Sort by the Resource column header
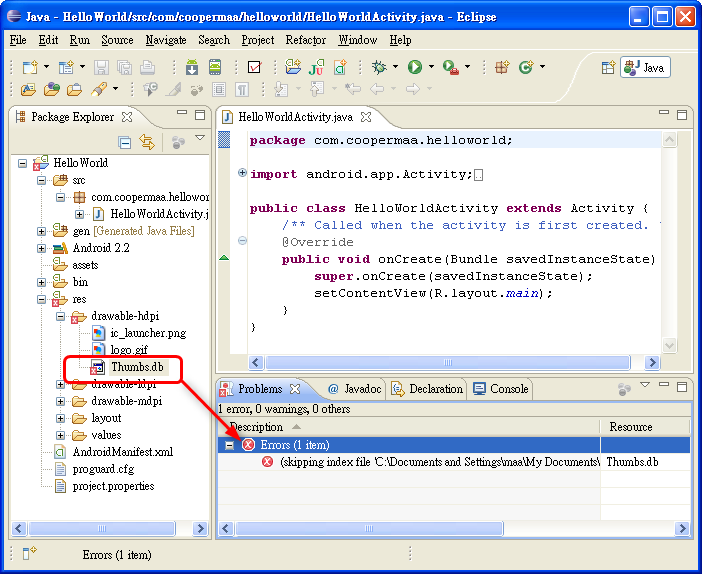702x574 pixels. click(x=645, y=427)
